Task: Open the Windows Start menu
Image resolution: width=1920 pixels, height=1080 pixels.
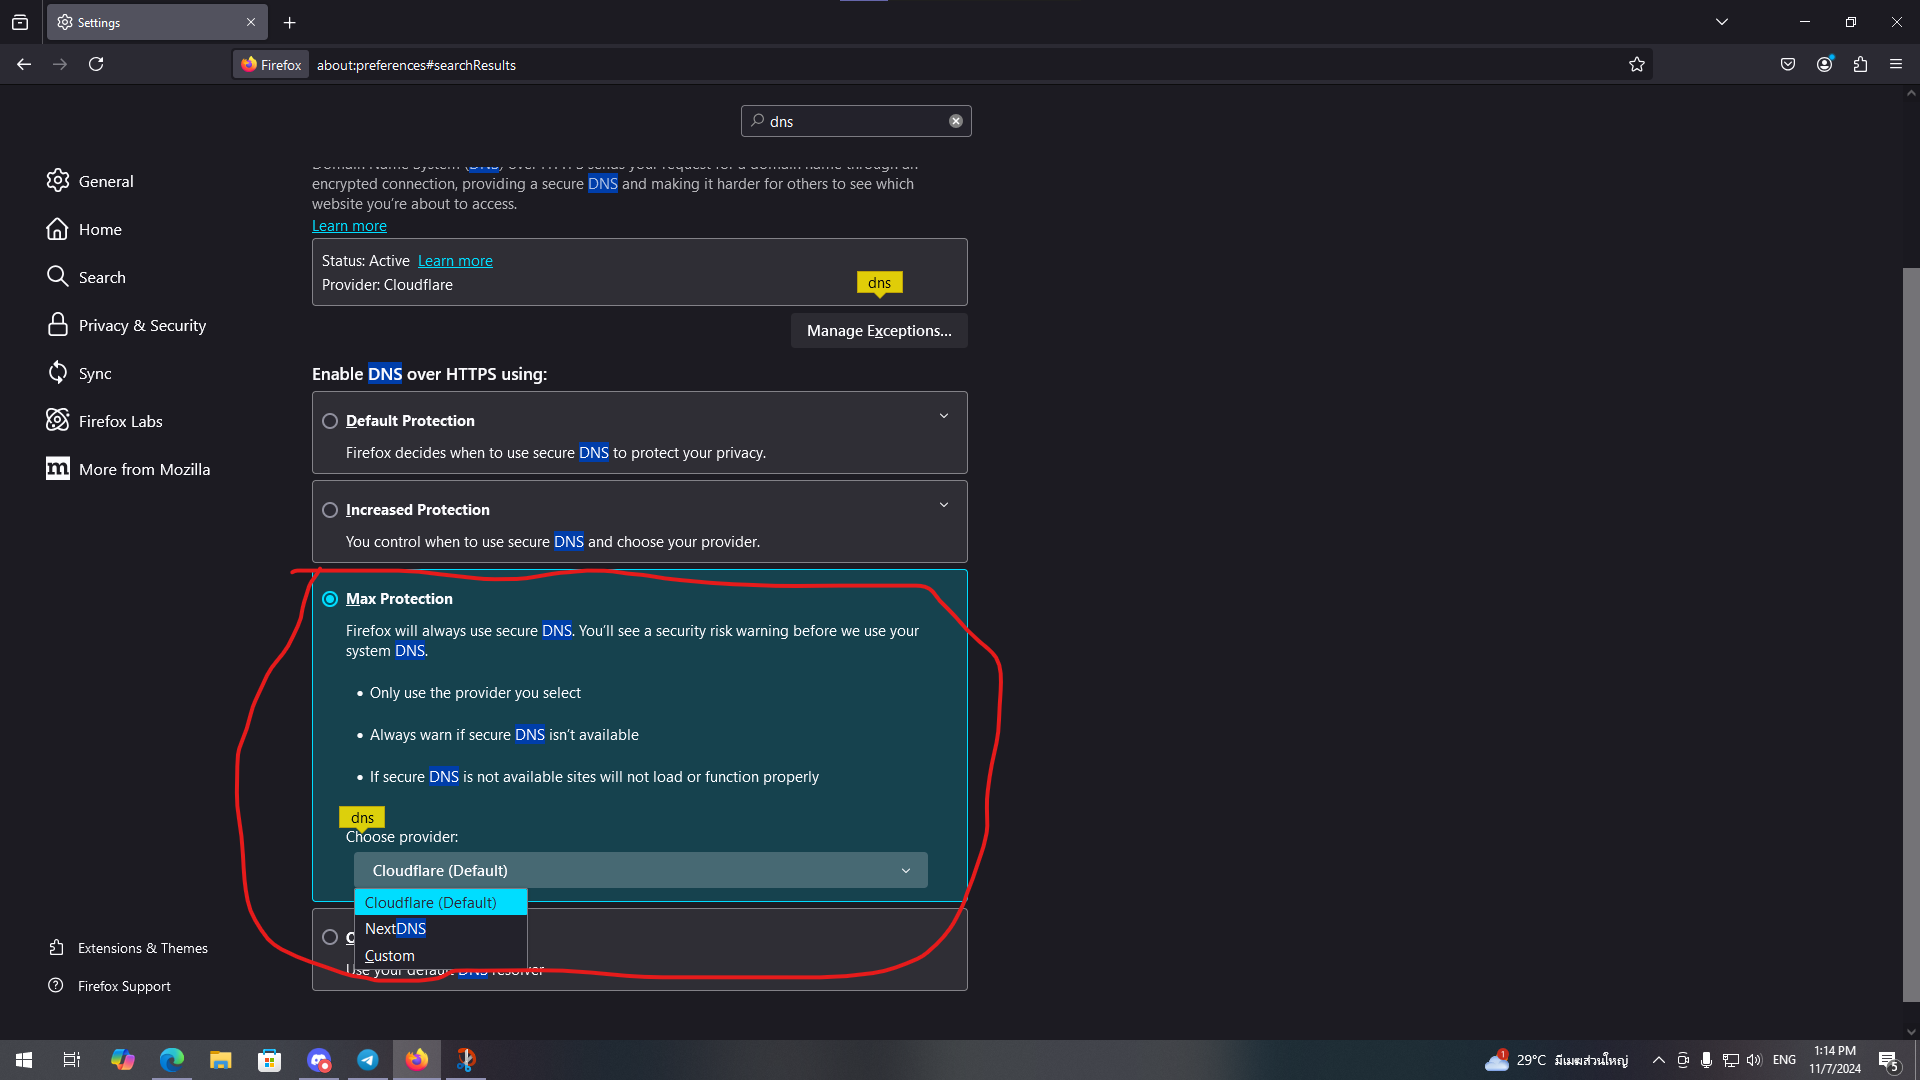Action: click(x=24, y=1060)
